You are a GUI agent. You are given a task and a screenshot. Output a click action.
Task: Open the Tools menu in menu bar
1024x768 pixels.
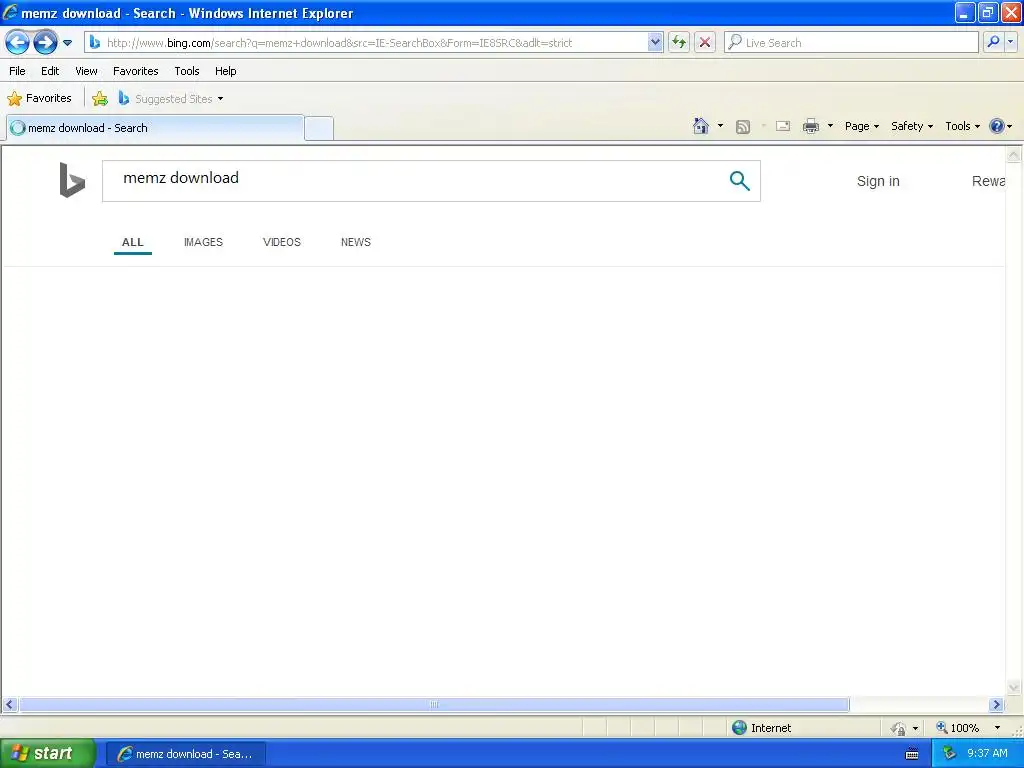[x=187, y=71]
